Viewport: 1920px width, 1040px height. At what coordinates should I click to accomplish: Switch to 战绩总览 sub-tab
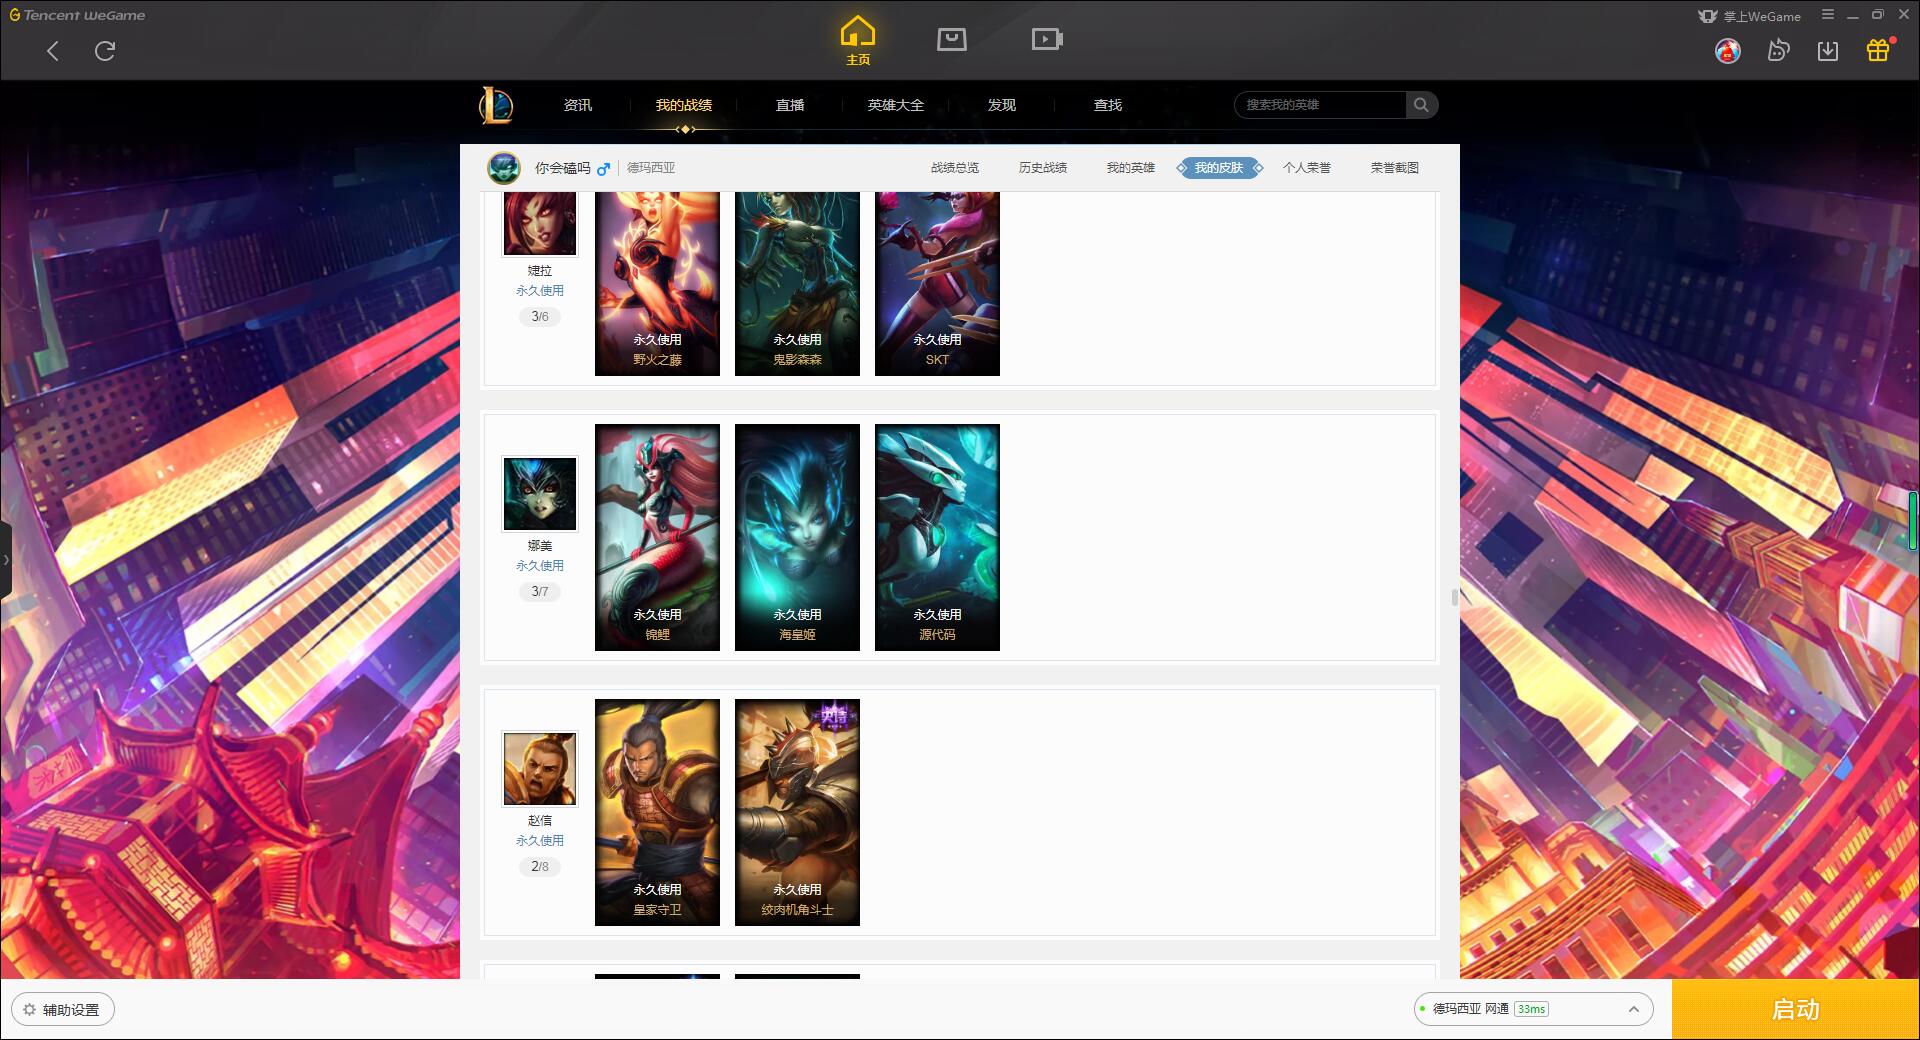(955, 168)
